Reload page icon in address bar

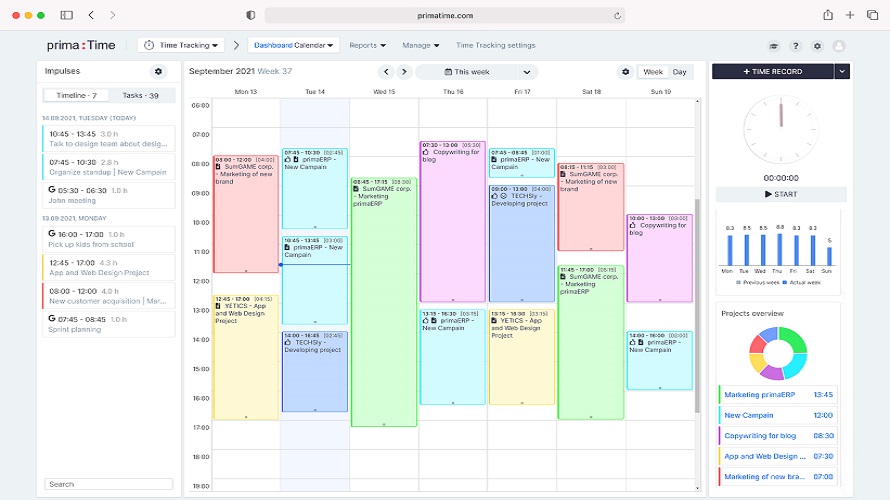coord(617,16)
